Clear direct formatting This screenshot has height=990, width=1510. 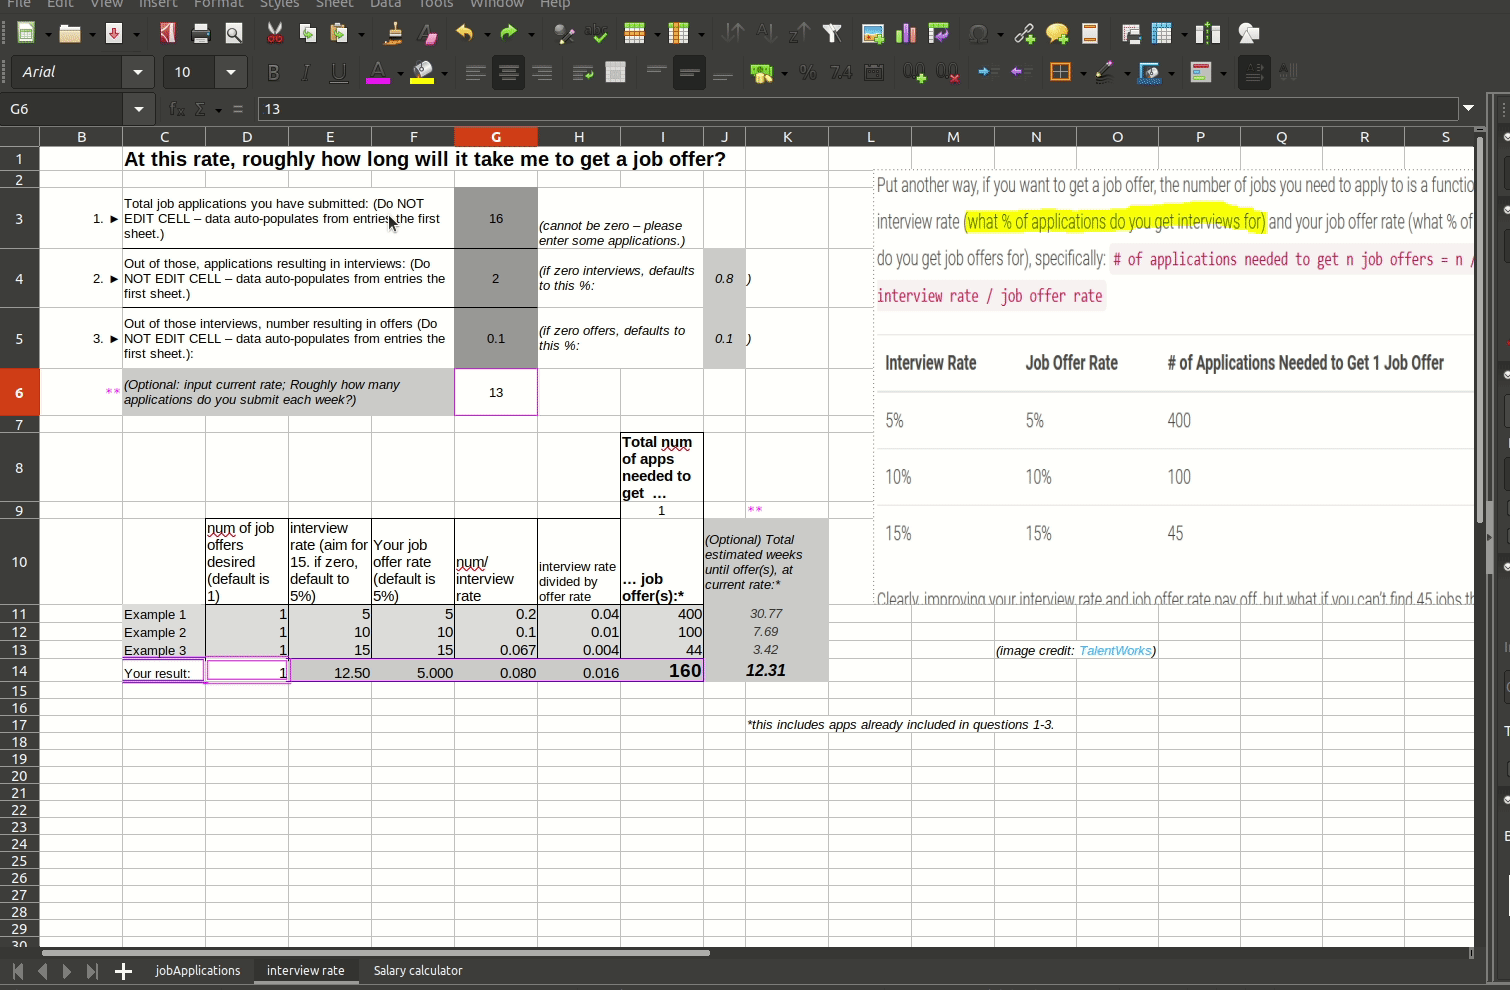point(427,34)
